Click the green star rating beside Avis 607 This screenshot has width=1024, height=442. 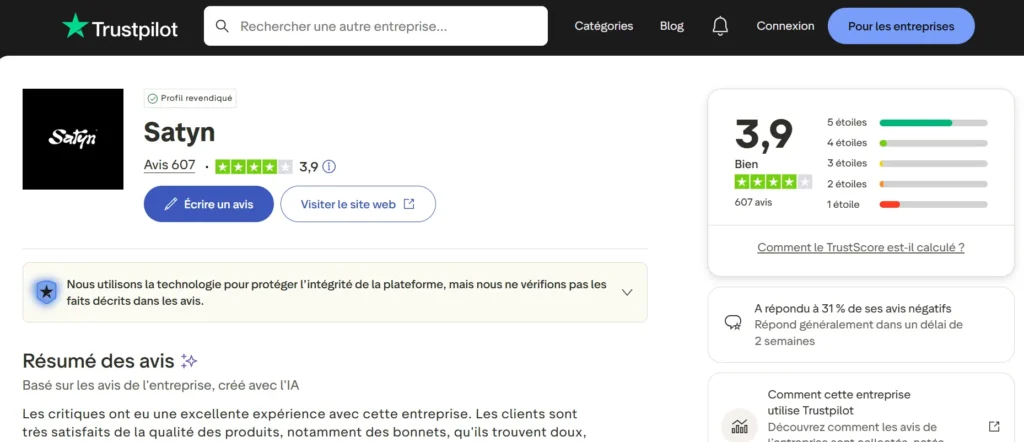point(253,166)
